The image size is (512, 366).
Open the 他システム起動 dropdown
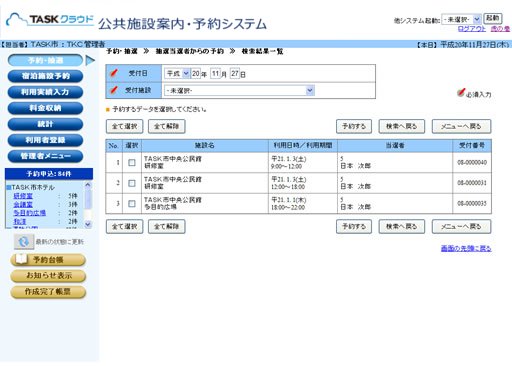click(x=461, y=19)
